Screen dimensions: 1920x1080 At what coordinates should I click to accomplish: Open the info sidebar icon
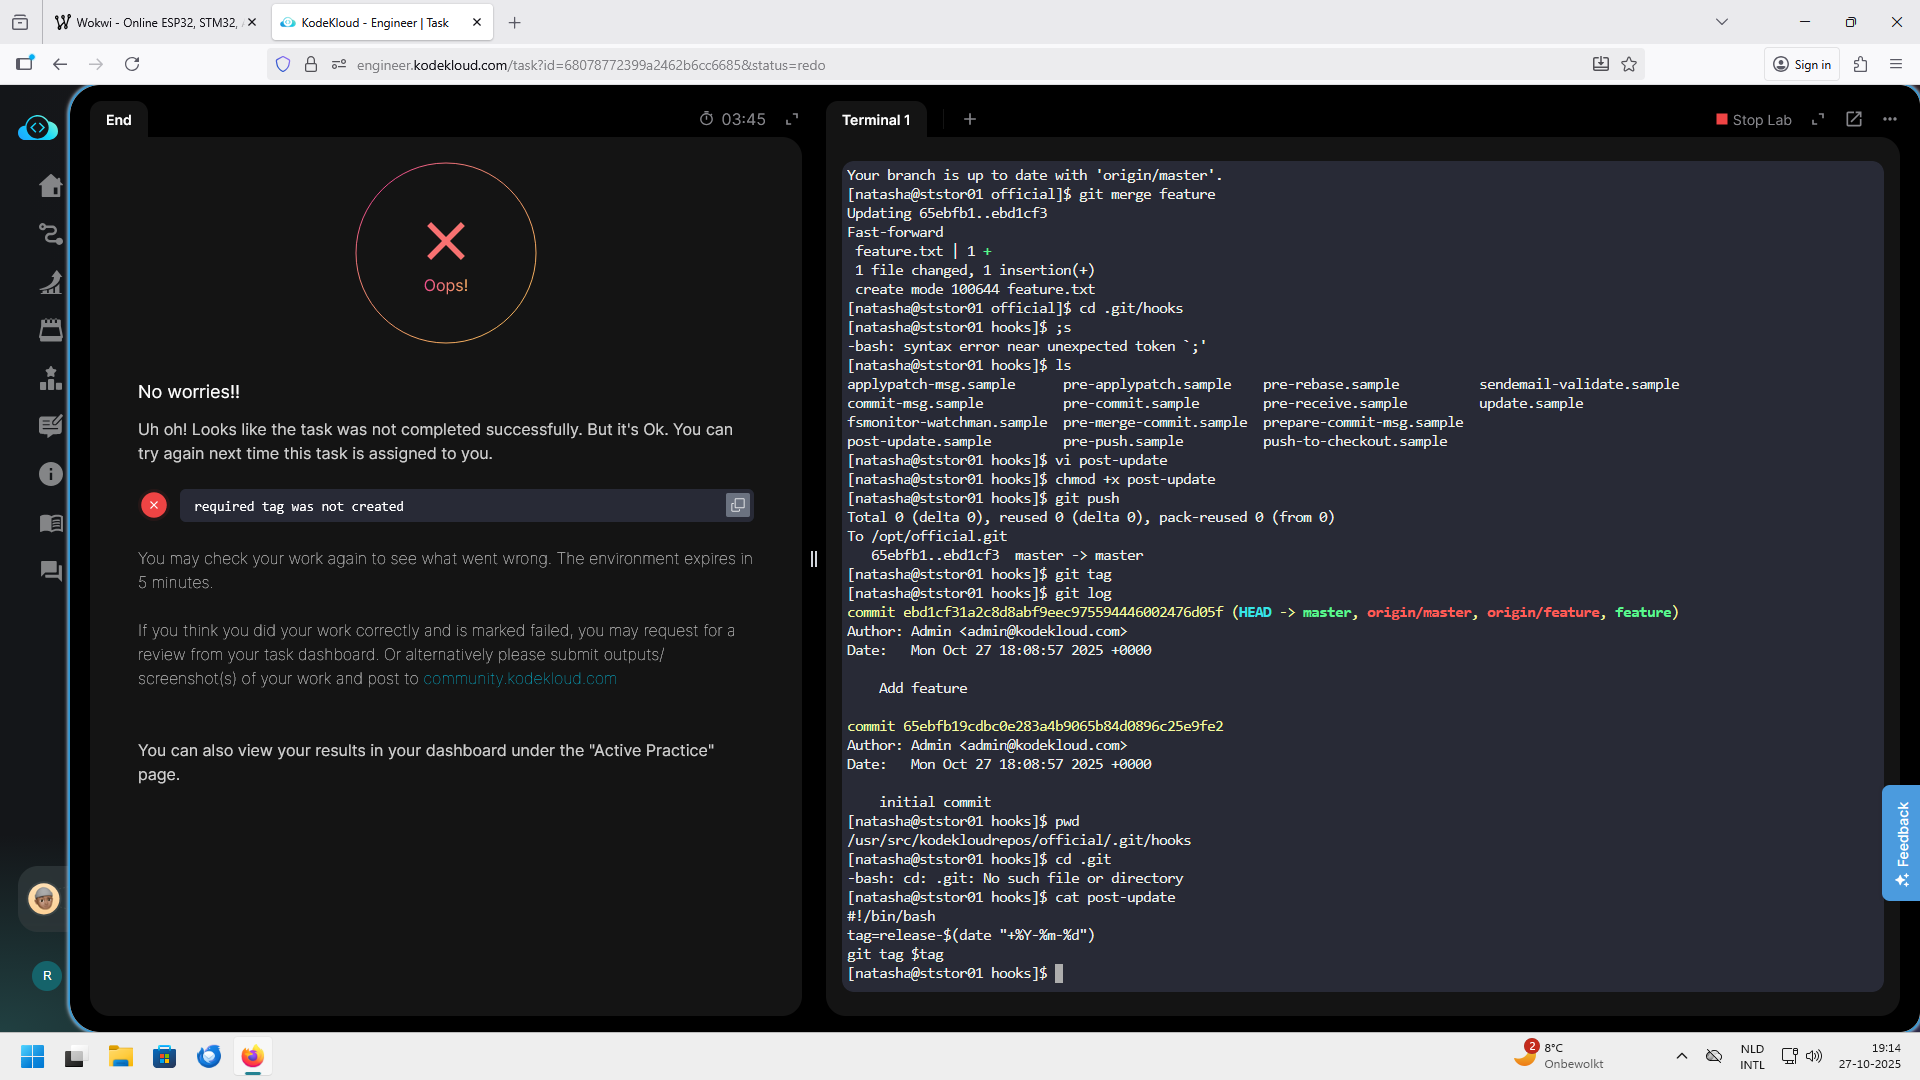pos(50,474)
